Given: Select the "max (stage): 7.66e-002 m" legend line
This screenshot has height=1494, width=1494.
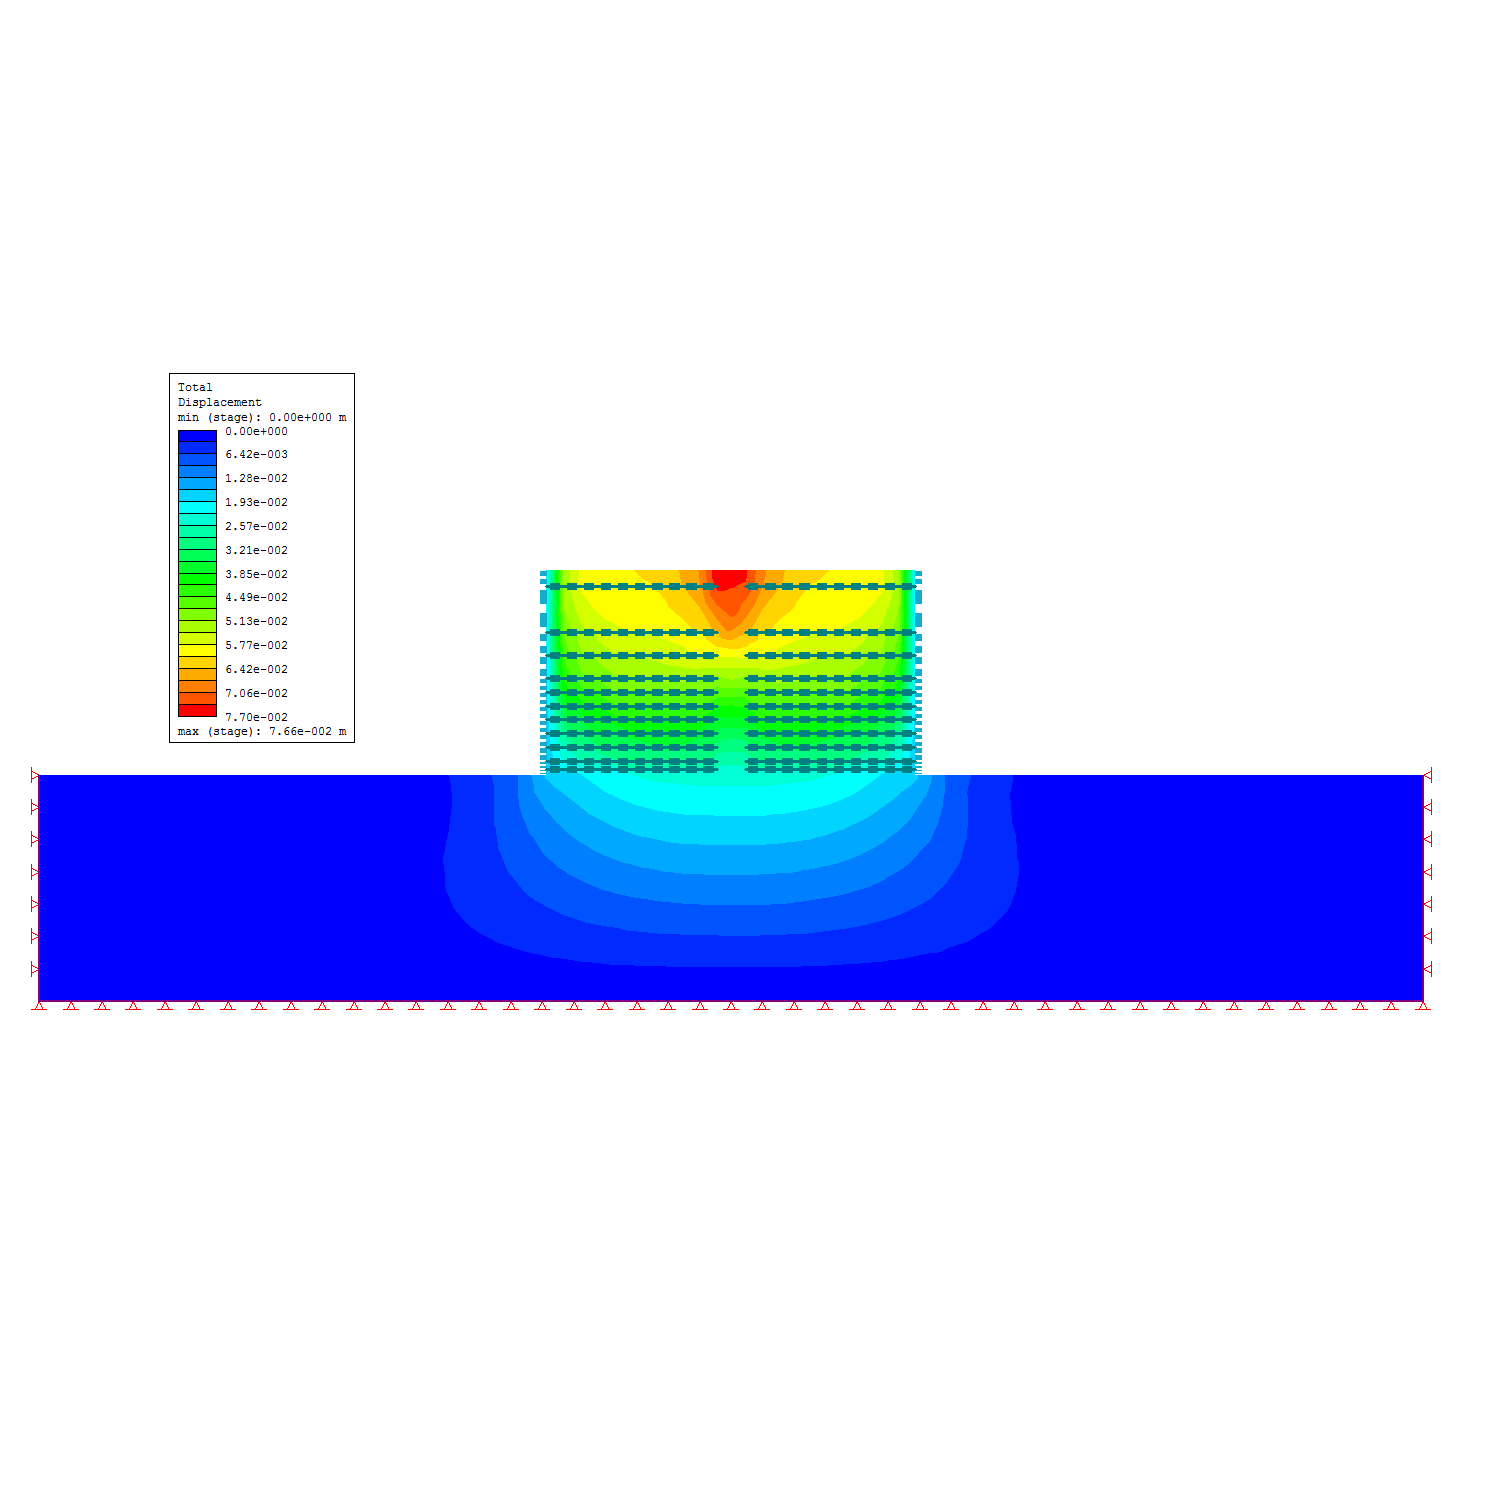Looking at the screenshot, I should [262, 731].
